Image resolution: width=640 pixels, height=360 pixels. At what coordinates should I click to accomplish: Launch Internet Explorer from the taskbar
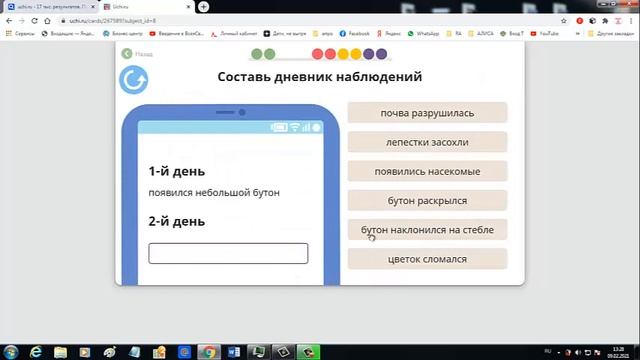pos(36,352)
